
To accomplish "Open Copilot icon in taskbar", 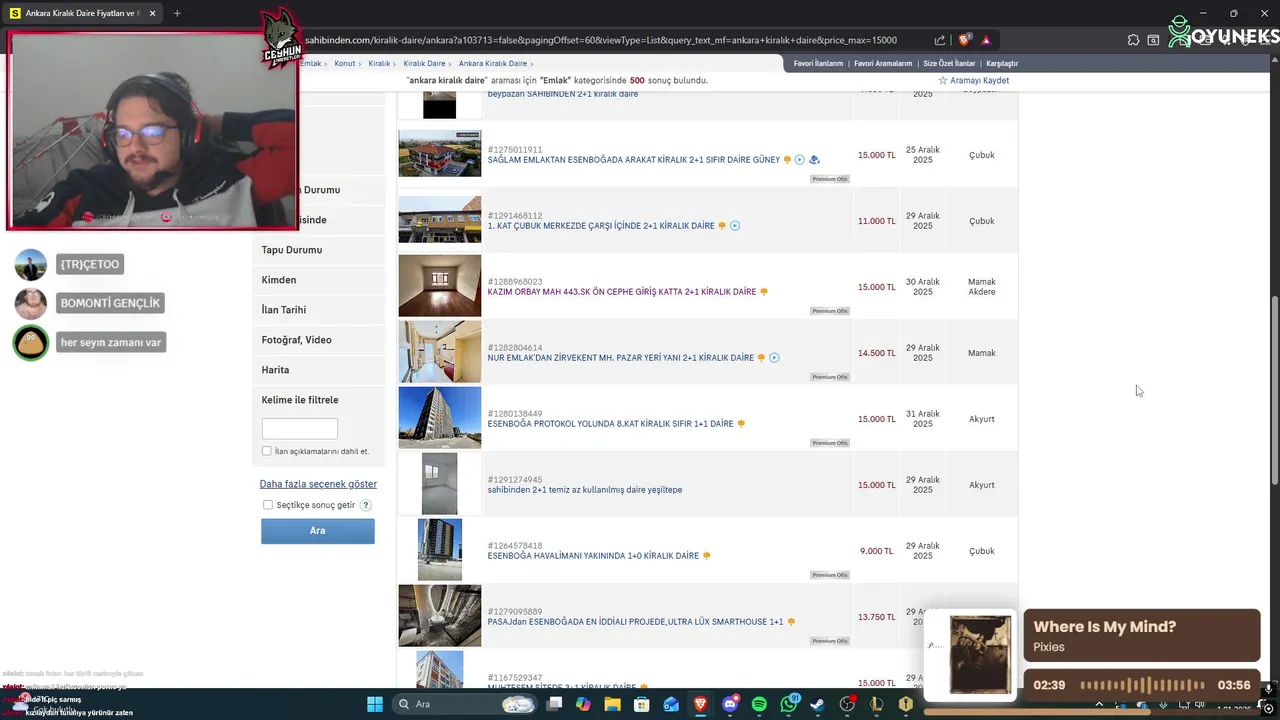I will pos(583,704).
